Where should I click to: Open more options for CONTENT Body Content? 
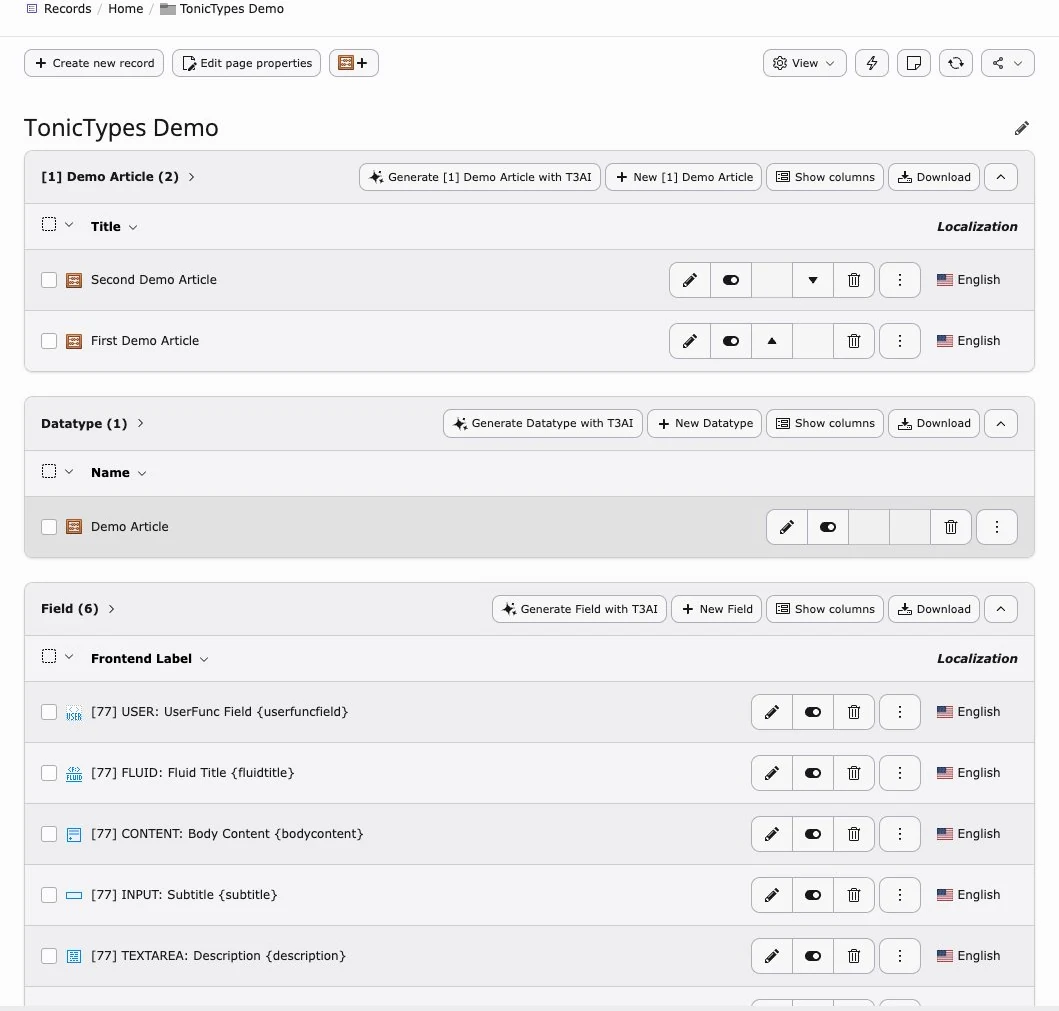900,834
